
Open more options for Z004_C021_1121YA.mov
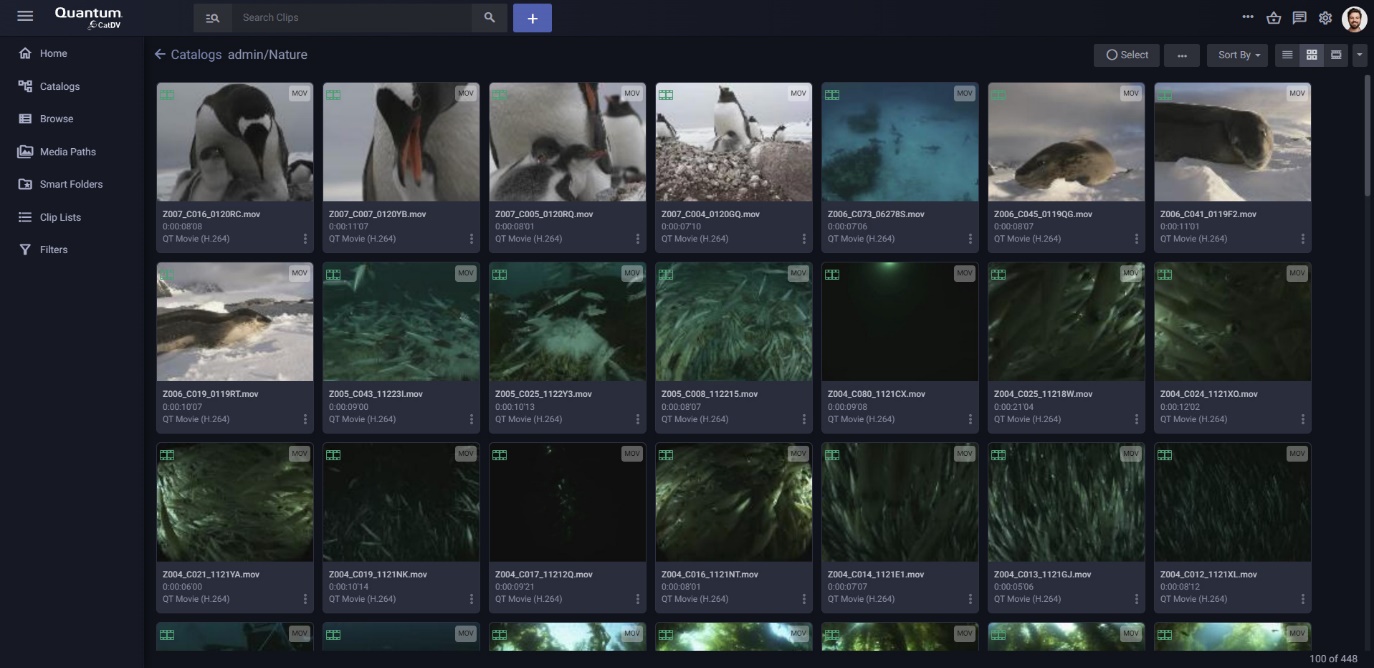[306, 599]
